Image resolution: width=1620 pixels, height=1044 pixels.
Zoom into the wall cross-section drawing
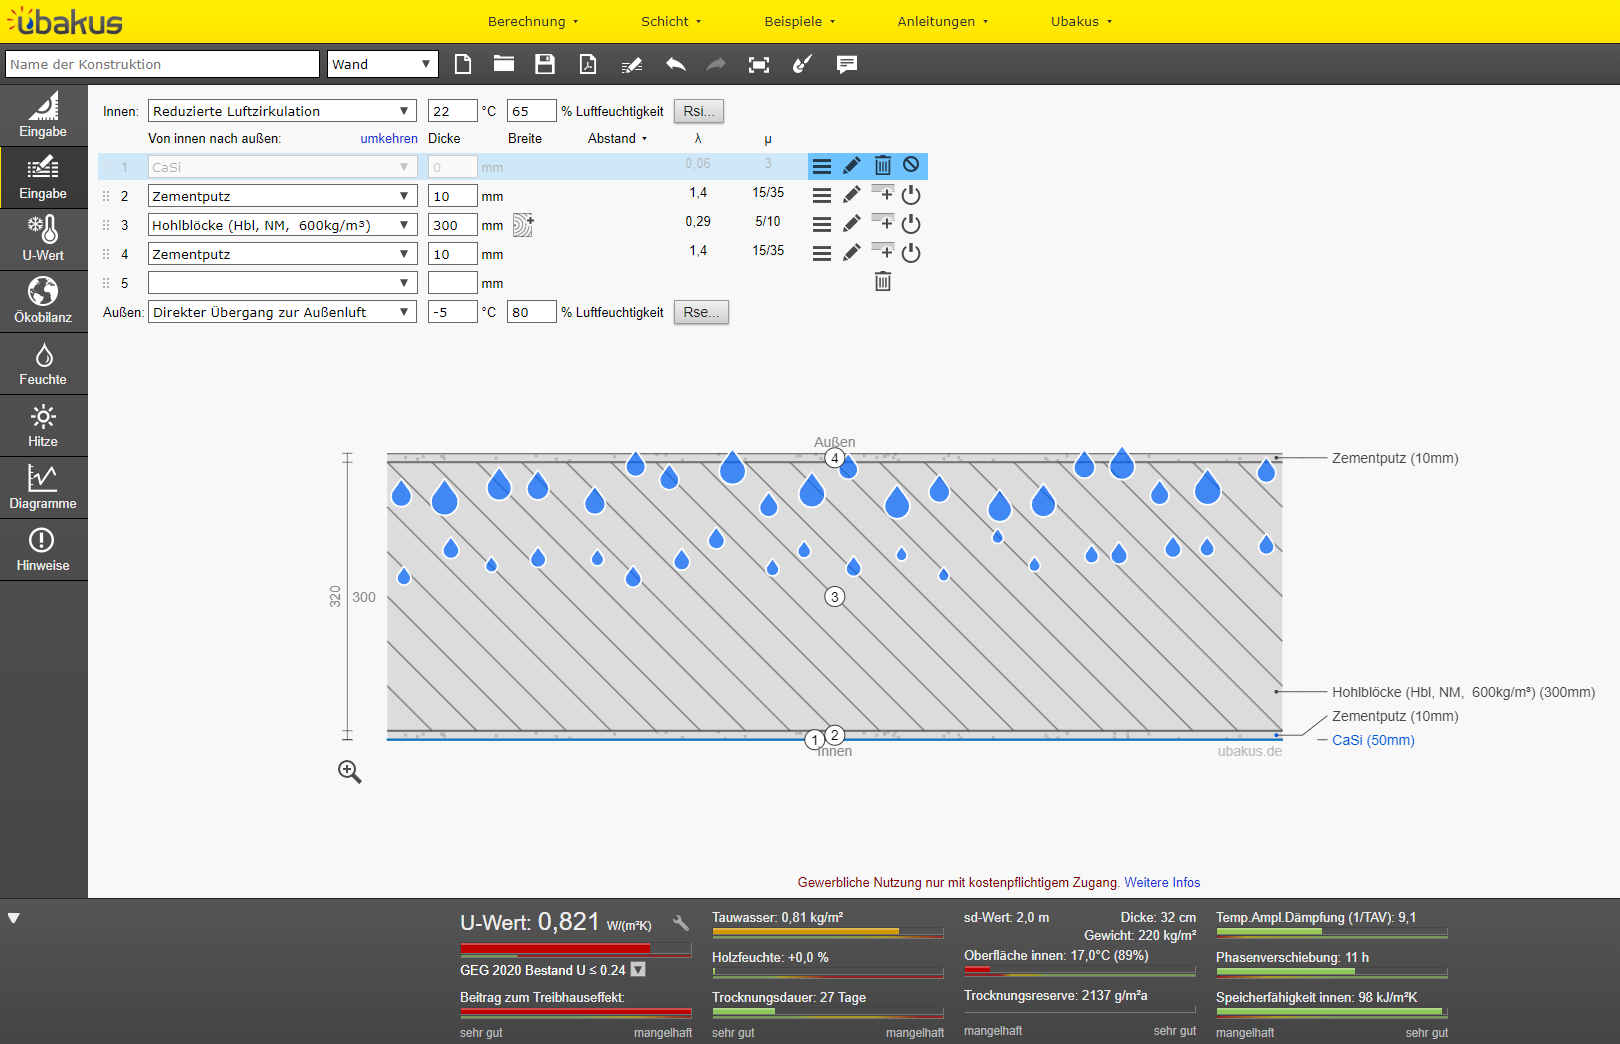349,771
